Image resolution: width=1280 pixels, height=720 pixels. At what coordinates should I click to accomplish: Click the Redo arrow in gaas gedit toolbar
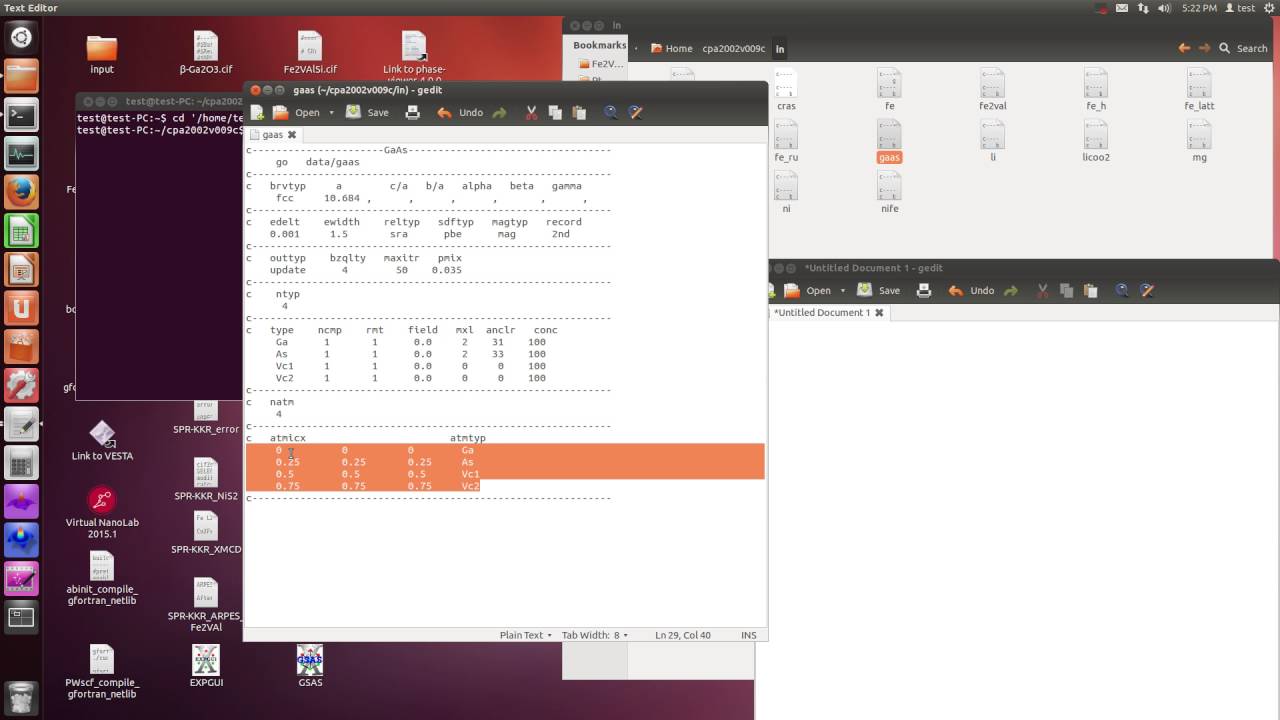coord(500,113)
